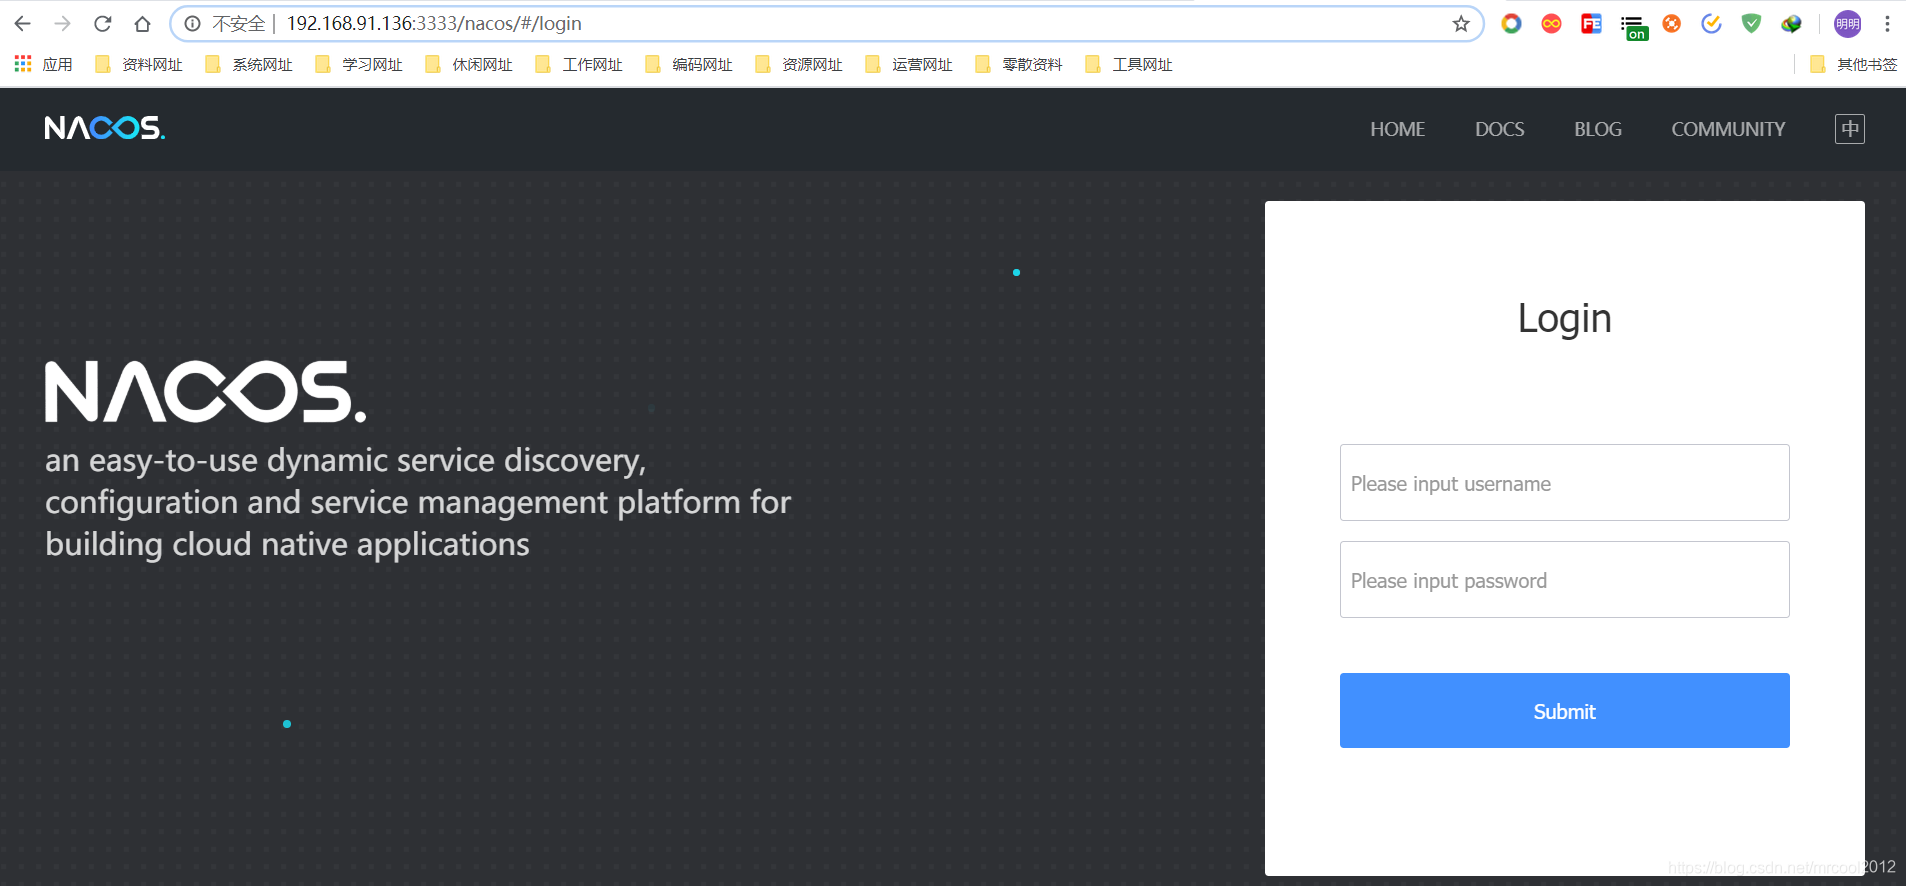Go to browser home page icon
Viewport: 1906px width, 886px height.
142,23
